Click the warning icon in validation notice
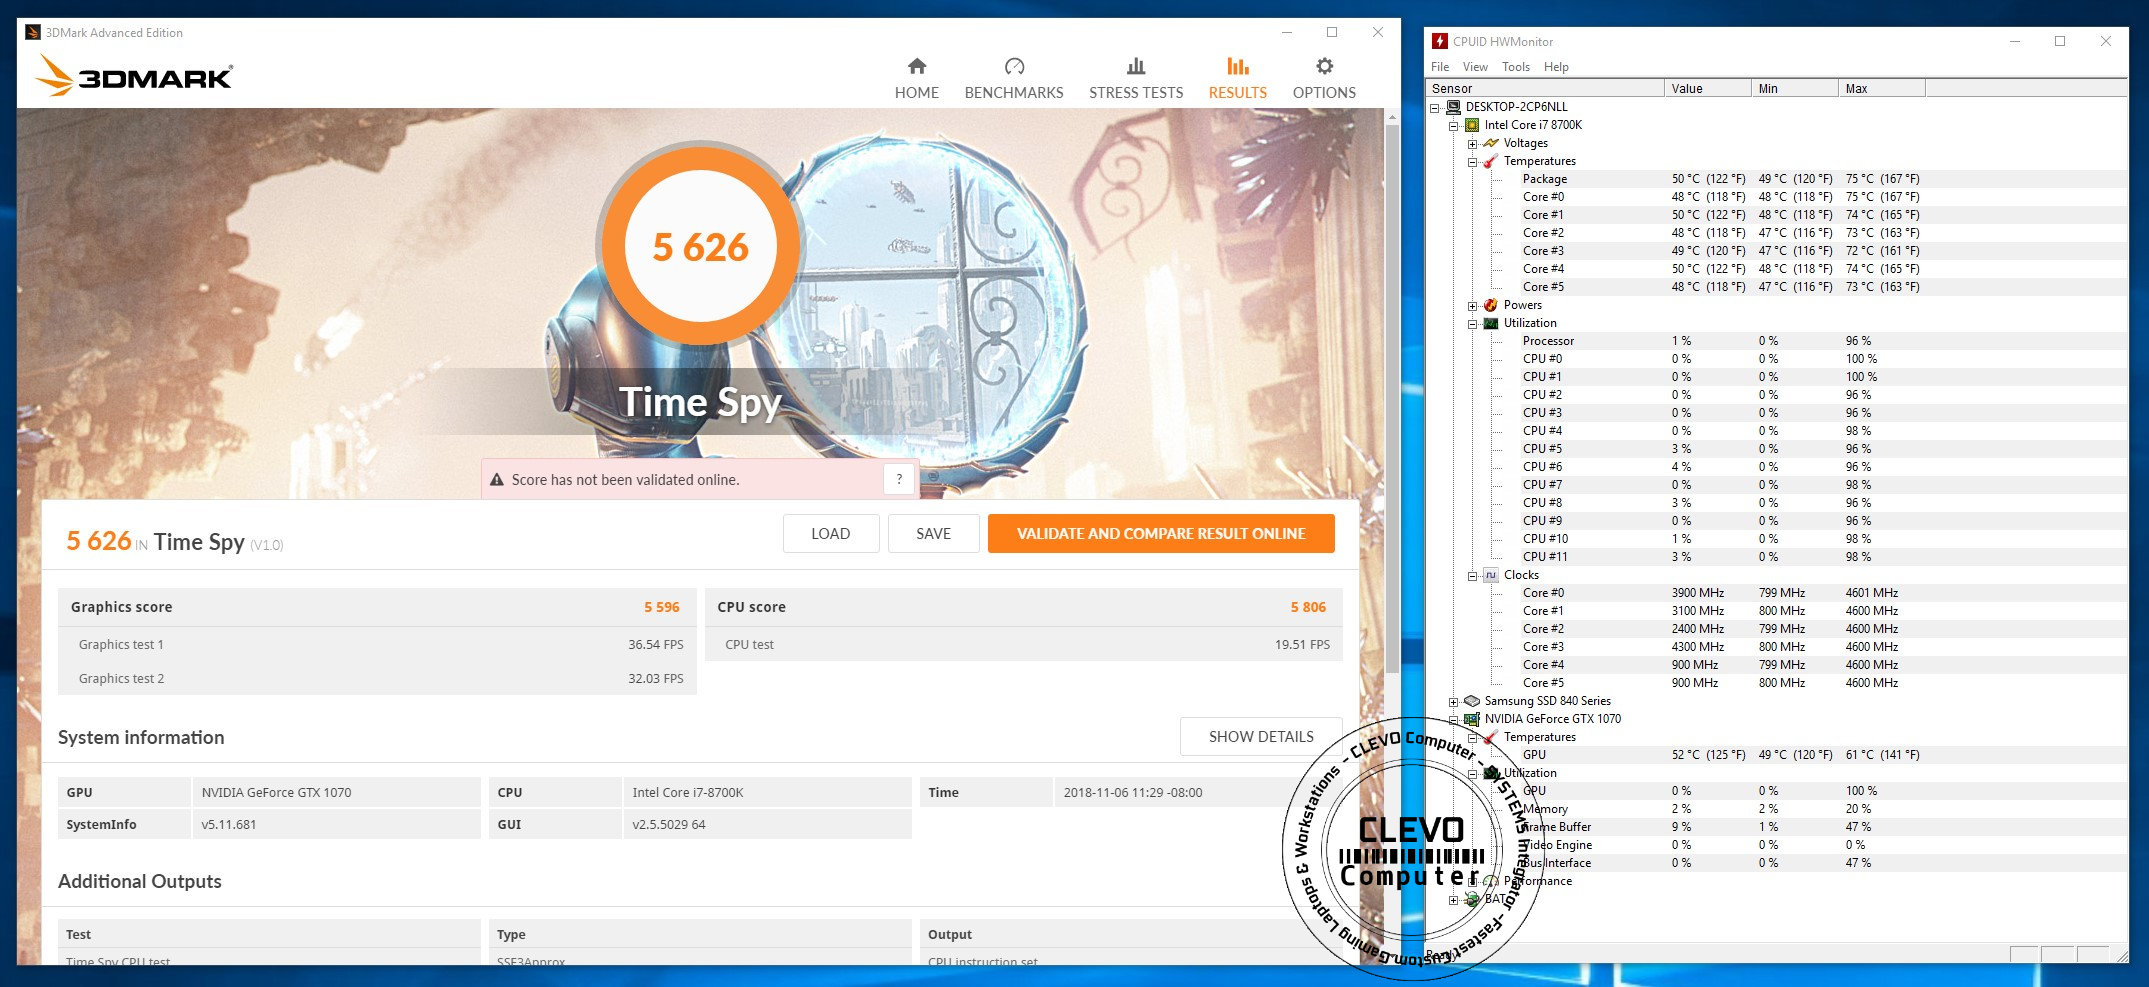 click(x=497, y=480)
